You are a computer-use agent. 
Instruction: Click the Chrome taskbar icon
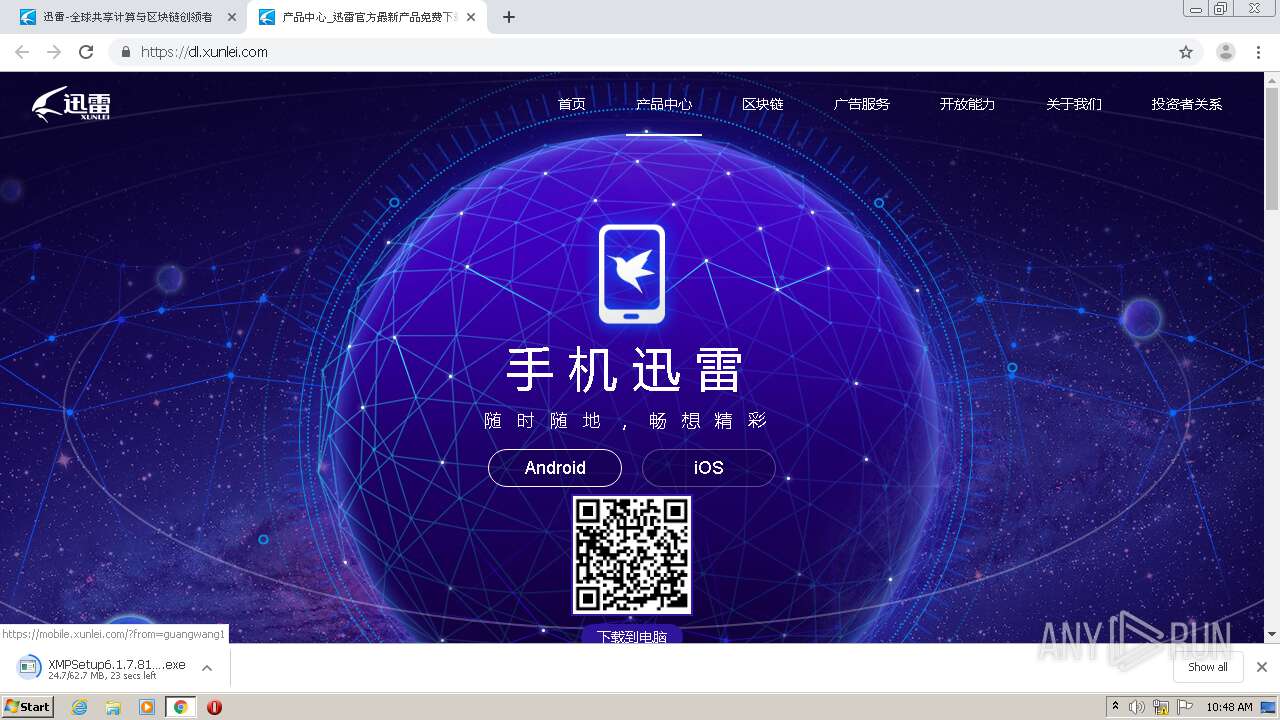pyautogui.click(x=180, y=707)
